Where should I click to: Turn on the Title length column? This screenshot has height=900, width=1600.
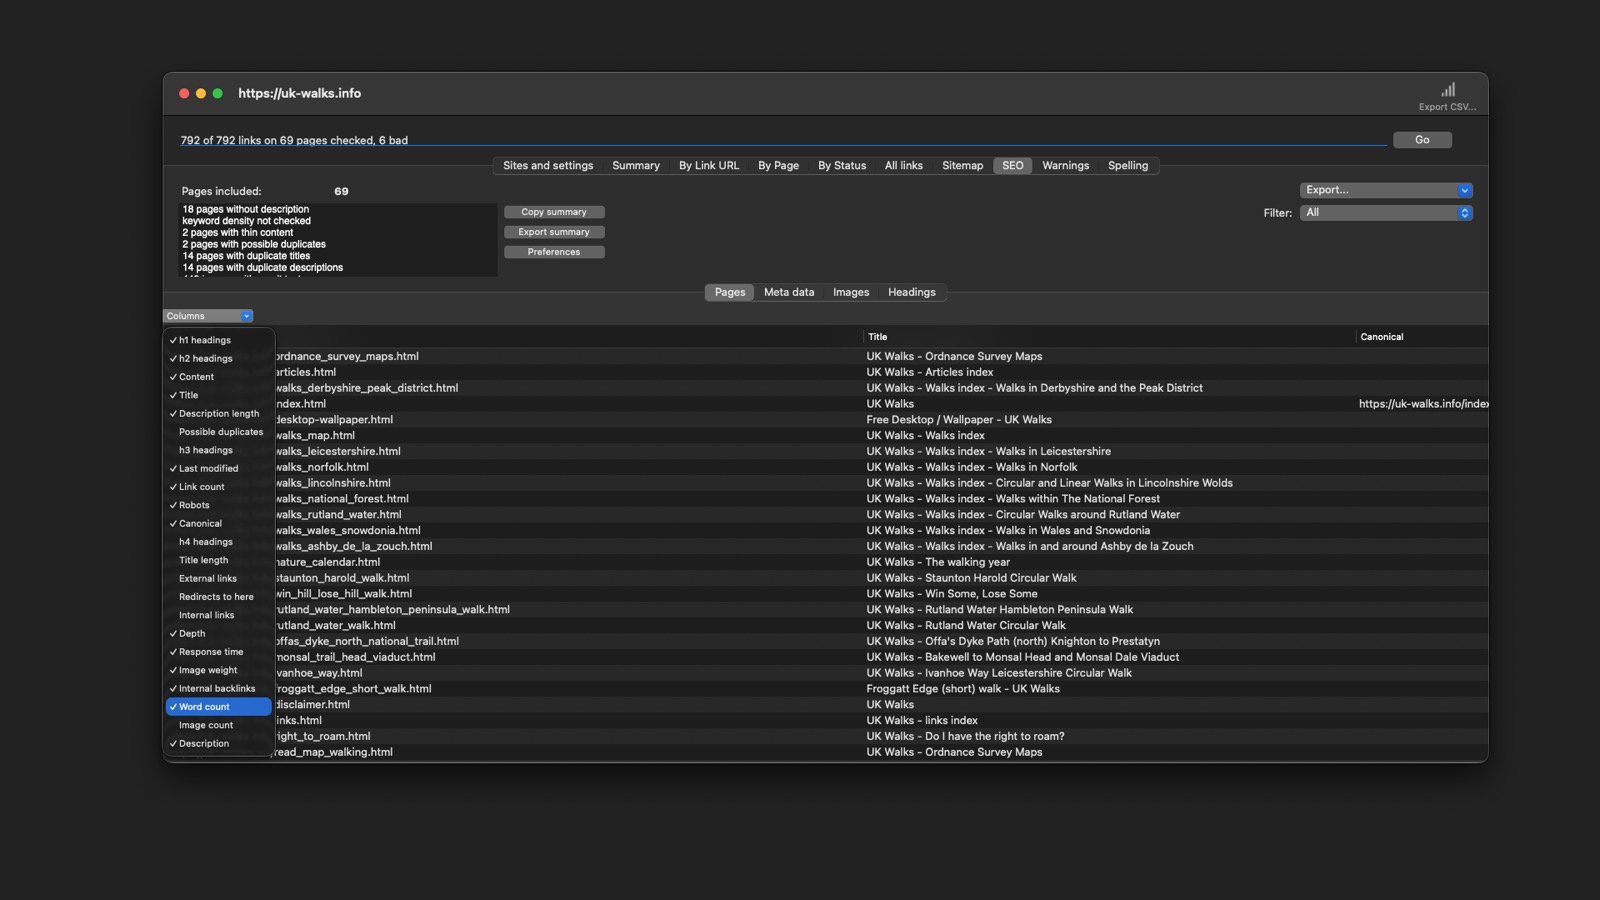point(219,560)
